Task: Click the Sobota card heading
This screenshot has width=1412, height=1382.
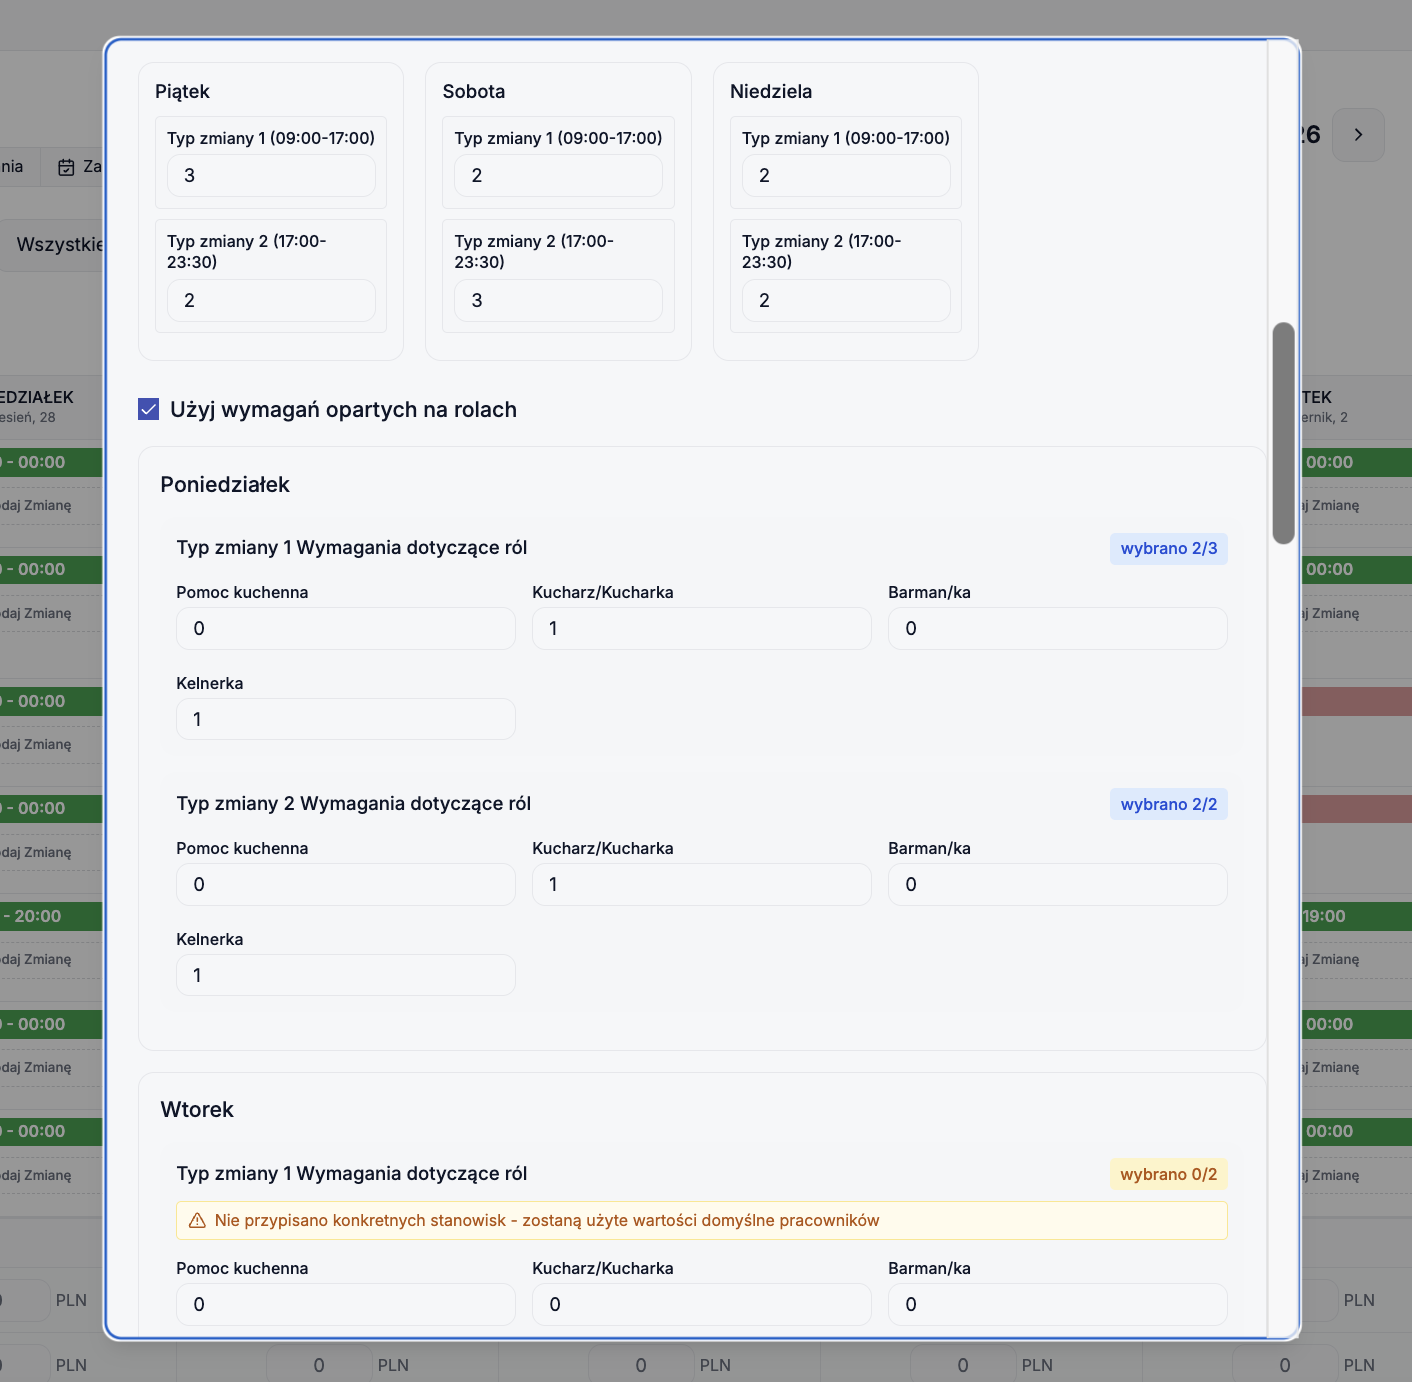Action: pyautogui.click(x=474, y=91)
